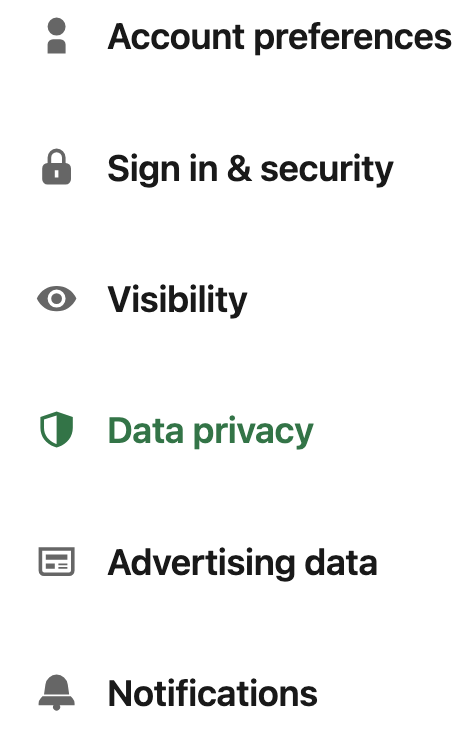Click the 'Visibility' text label
Screen dimensions: 474x740
click(178, 300)
